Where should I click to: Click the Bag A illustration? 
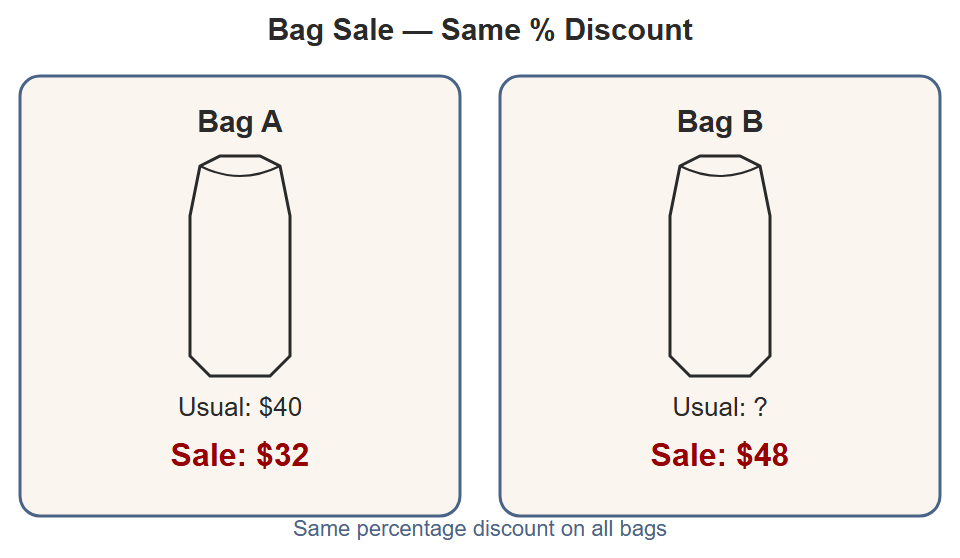240,265
